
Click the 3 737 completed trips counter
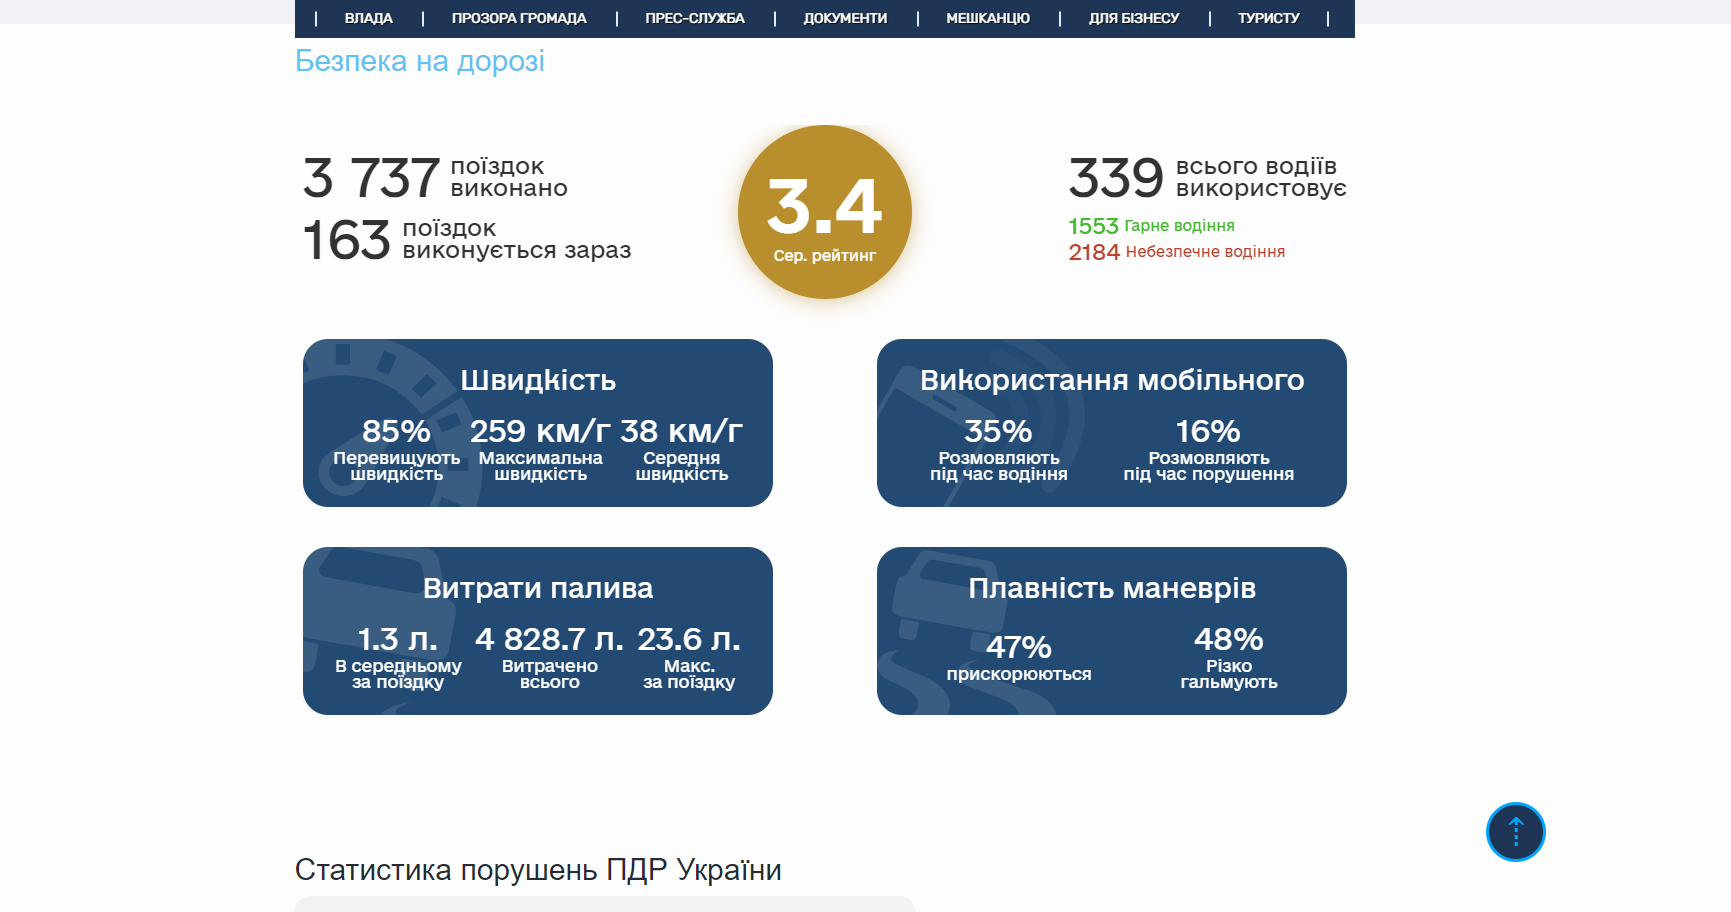(372, 178)
